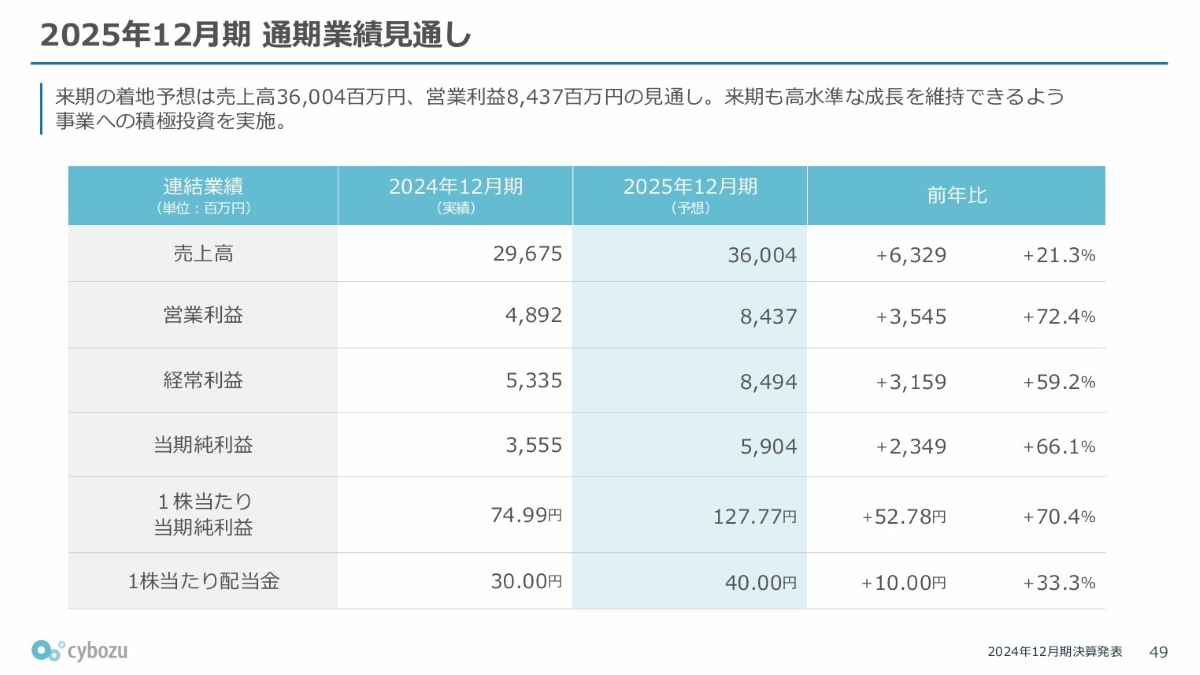Select the 営業利益 row label
1200x675 pixels.
point(203,315)
